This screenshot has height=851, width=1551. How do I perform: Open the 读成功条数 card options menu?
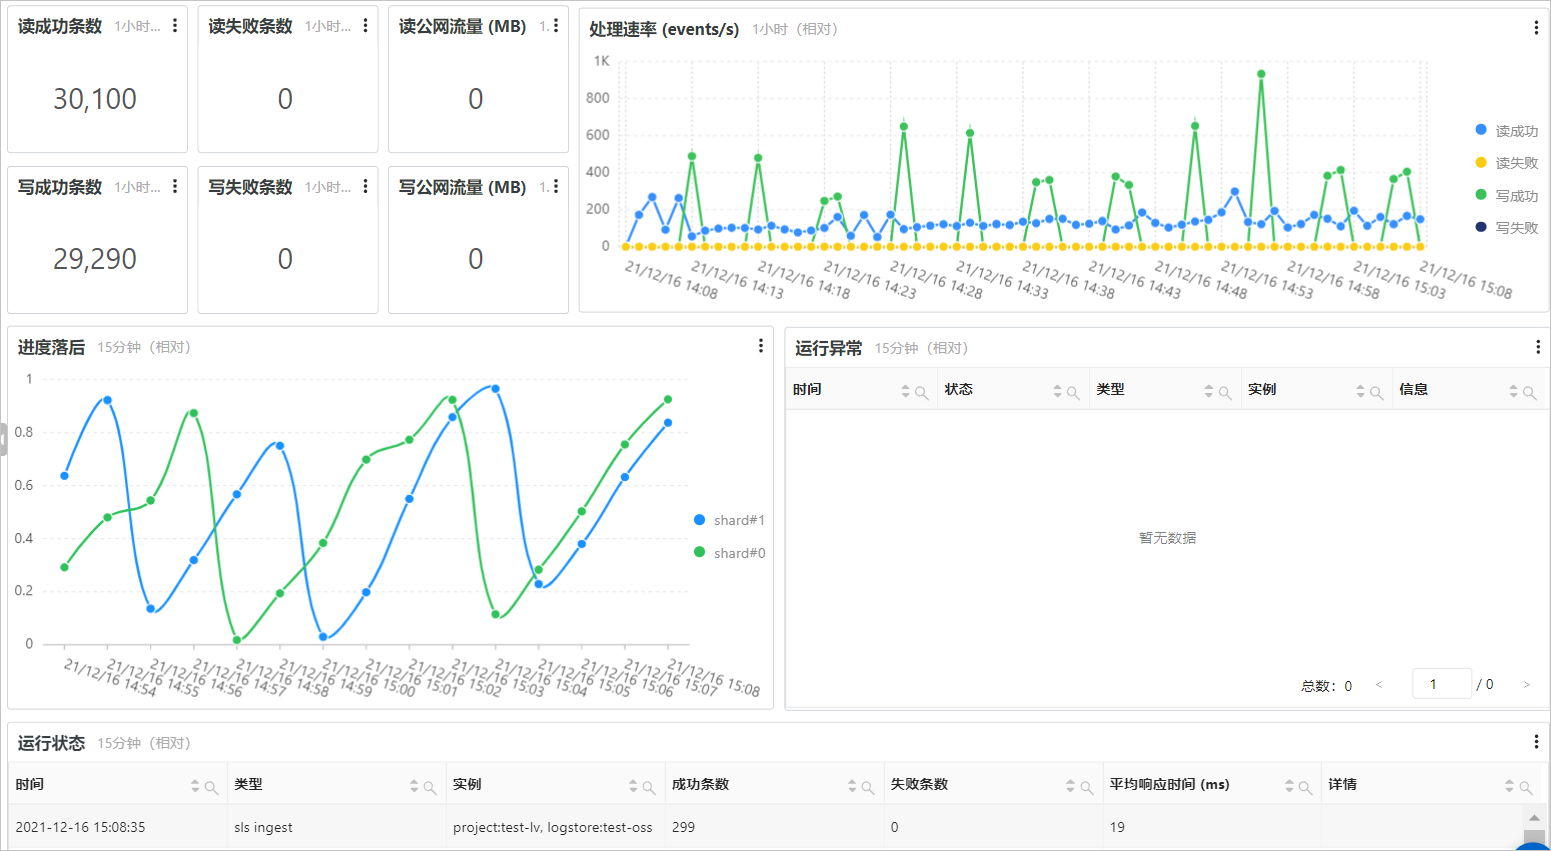click(175, 26)
